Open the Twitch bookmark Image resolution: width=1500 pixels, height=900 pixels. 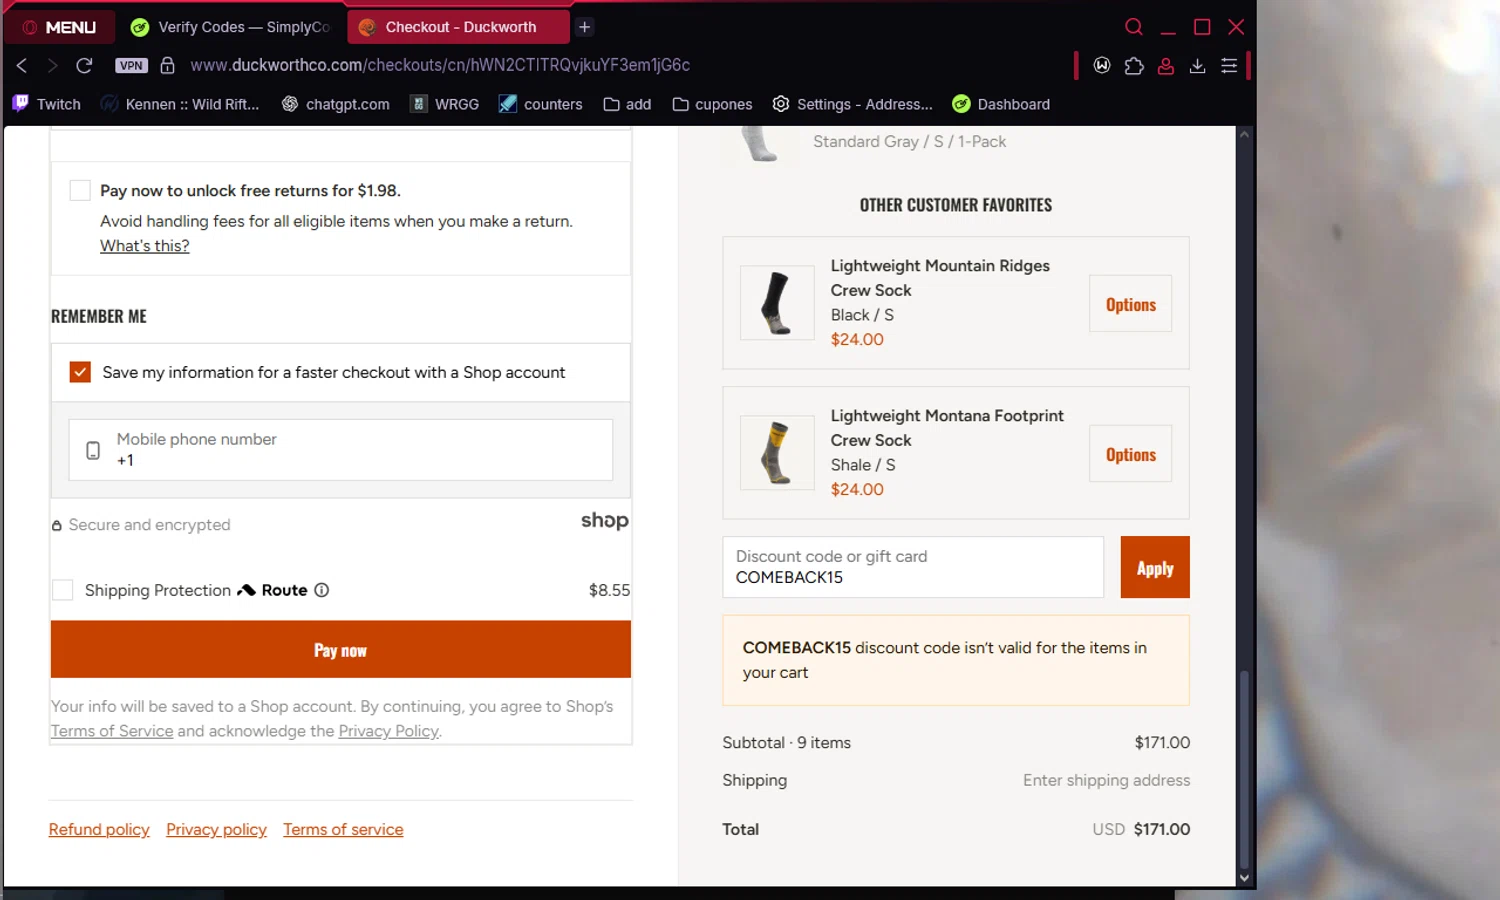[x=47, y=104]
